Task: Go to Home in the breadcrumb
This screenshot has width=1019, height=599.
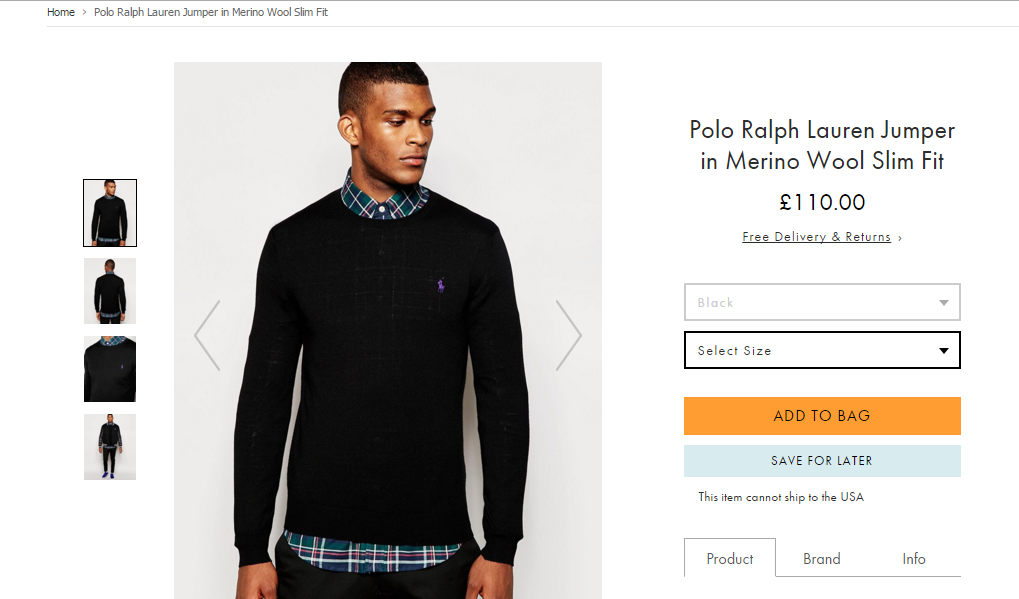Action: 61,13
